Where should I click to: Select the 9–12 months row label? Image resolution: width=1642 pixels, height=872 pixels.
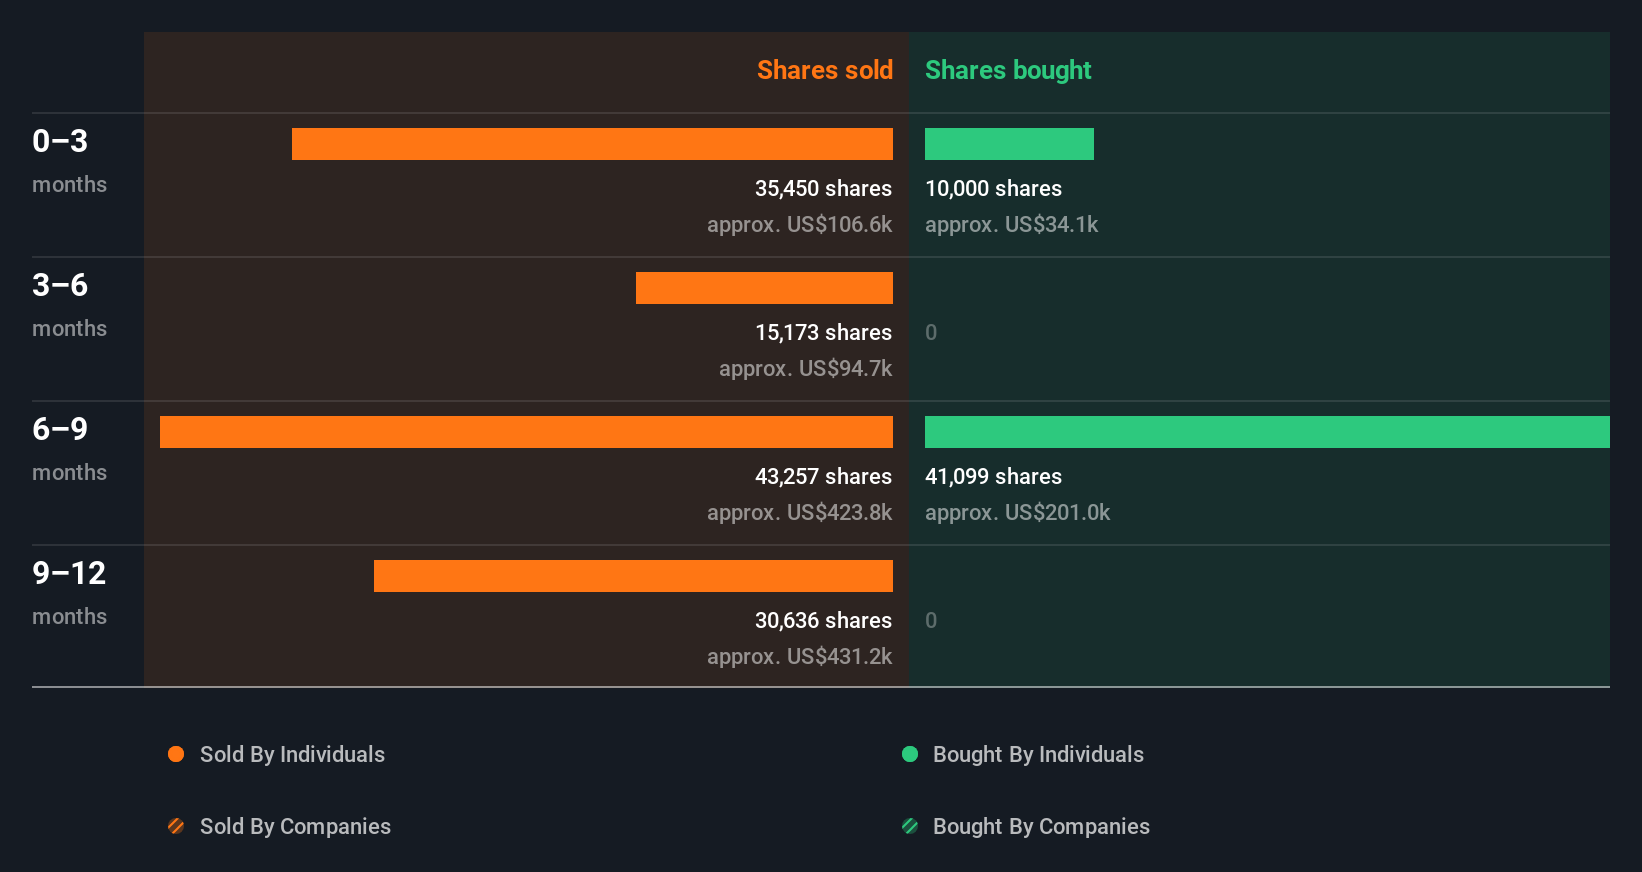[69, 590]
